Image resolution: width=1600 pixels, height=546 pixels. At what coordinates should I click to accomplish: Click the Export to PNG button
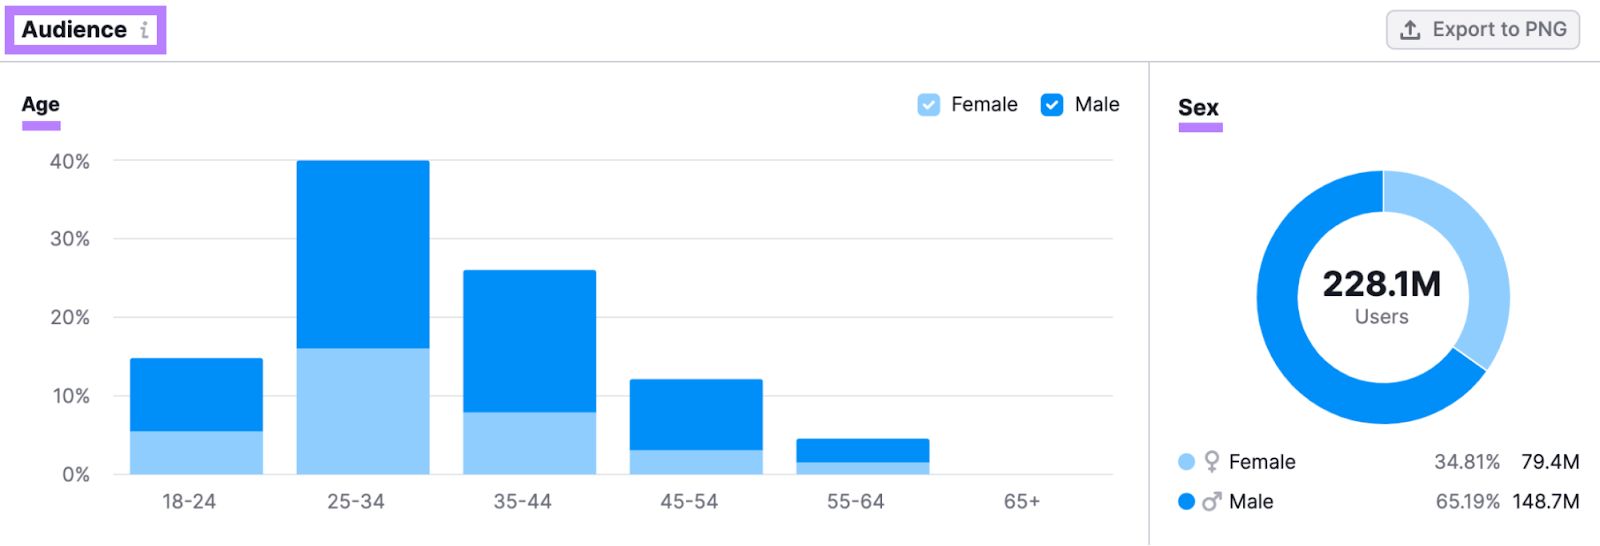[x=1482, y=30]
